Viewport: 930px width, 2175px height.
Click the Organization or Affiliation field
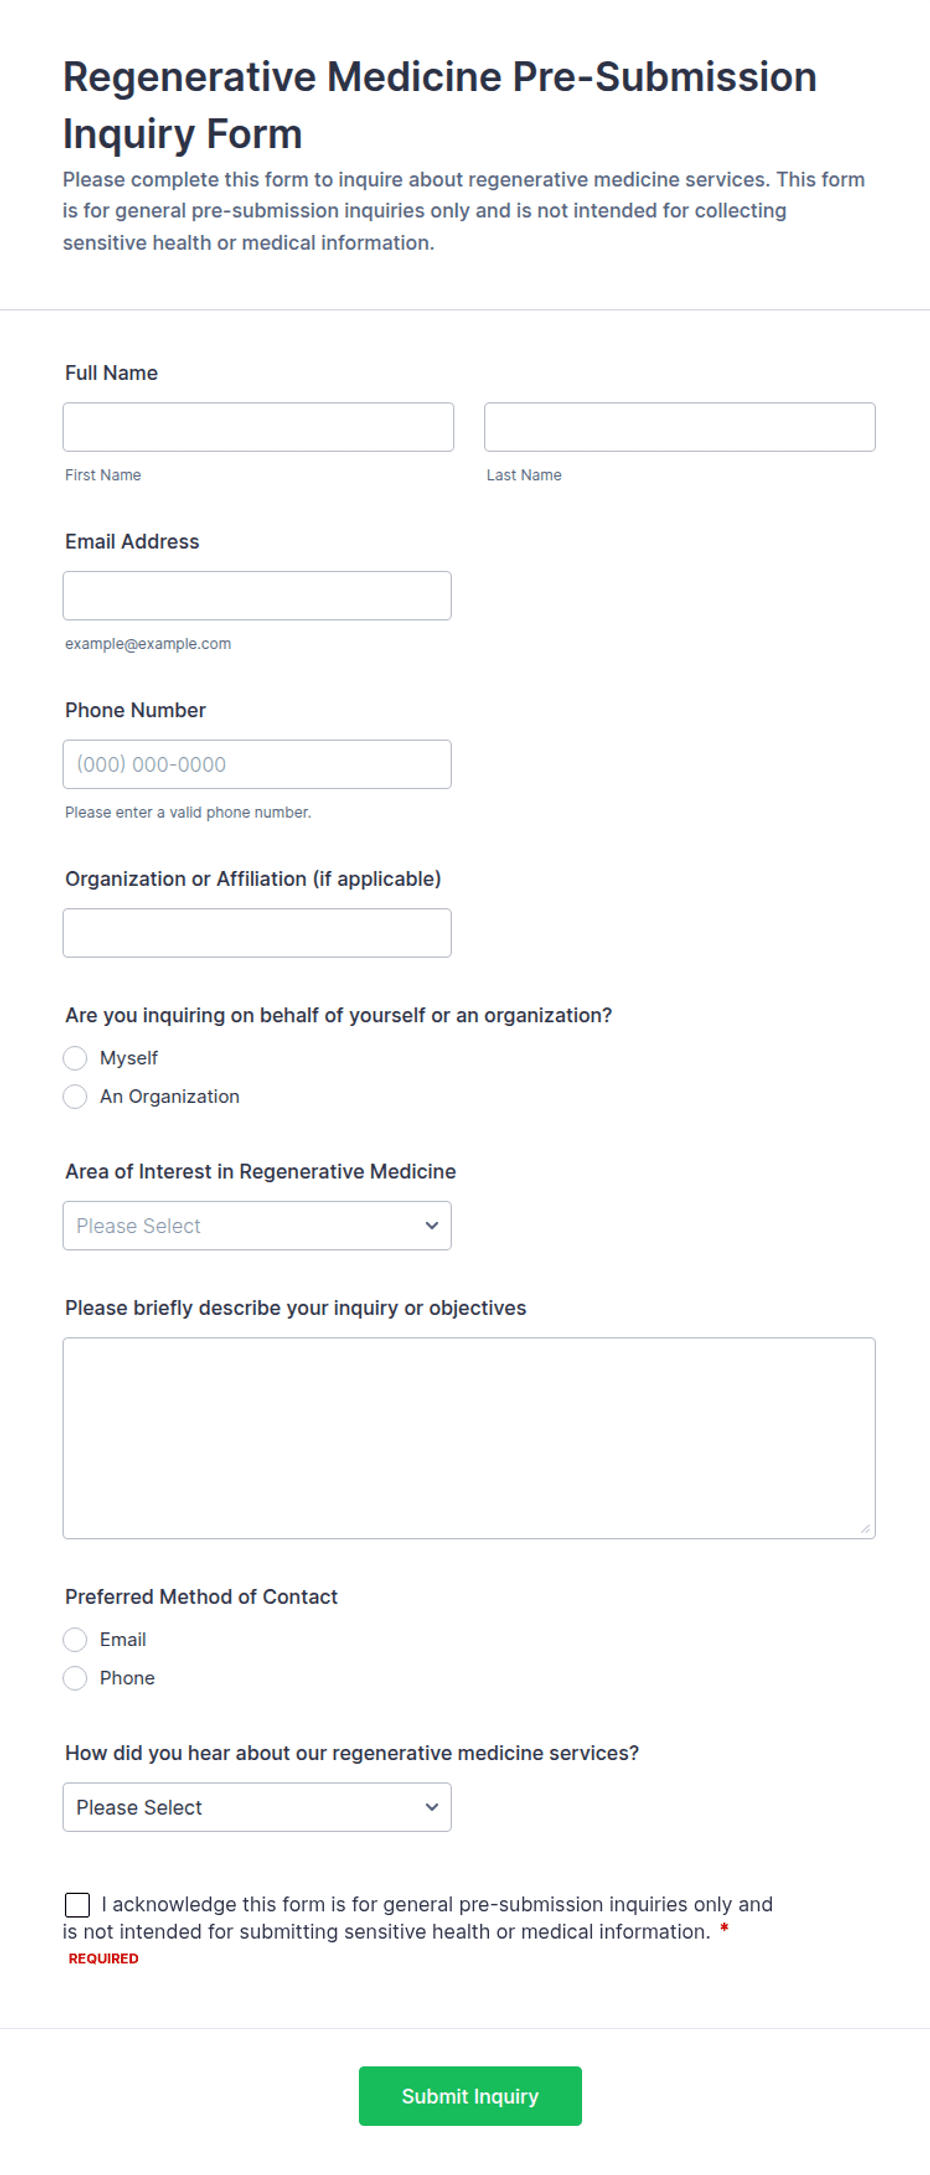[x=257, y=933]
